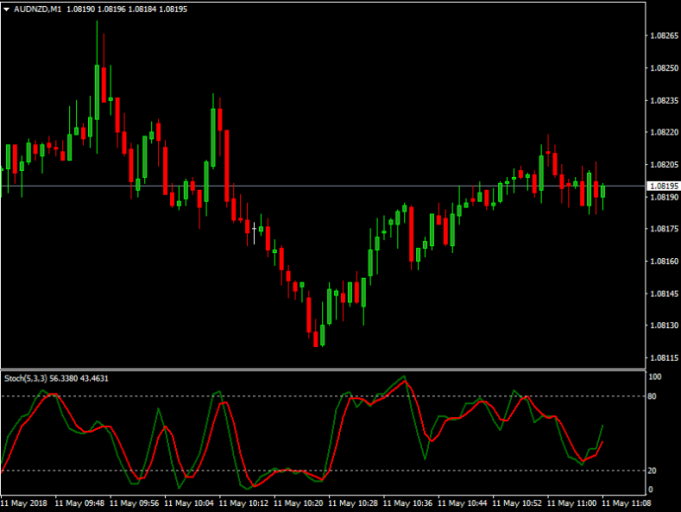
Task: Click the 11 May 09:48 time label
Action: click(82, 503)
